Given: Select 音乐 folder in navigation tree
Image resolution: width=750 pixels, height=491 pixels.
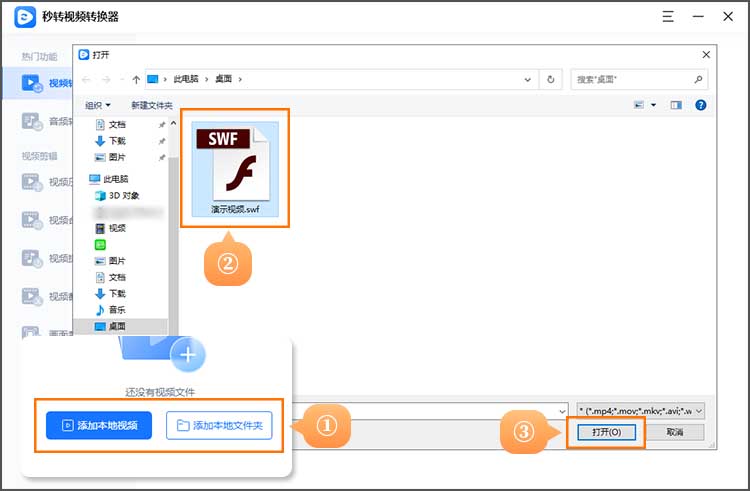Looking at the screenshot, I should point(117,310).
